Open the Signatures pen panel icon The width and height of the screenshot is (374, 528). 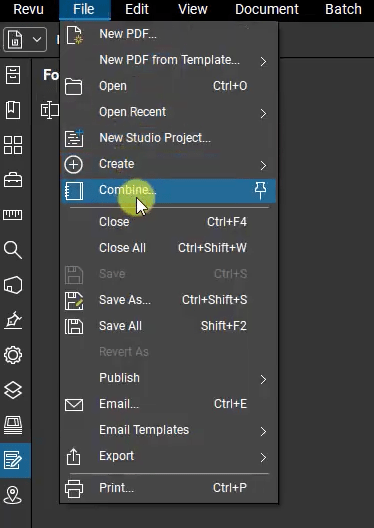(x=13, y=320)
